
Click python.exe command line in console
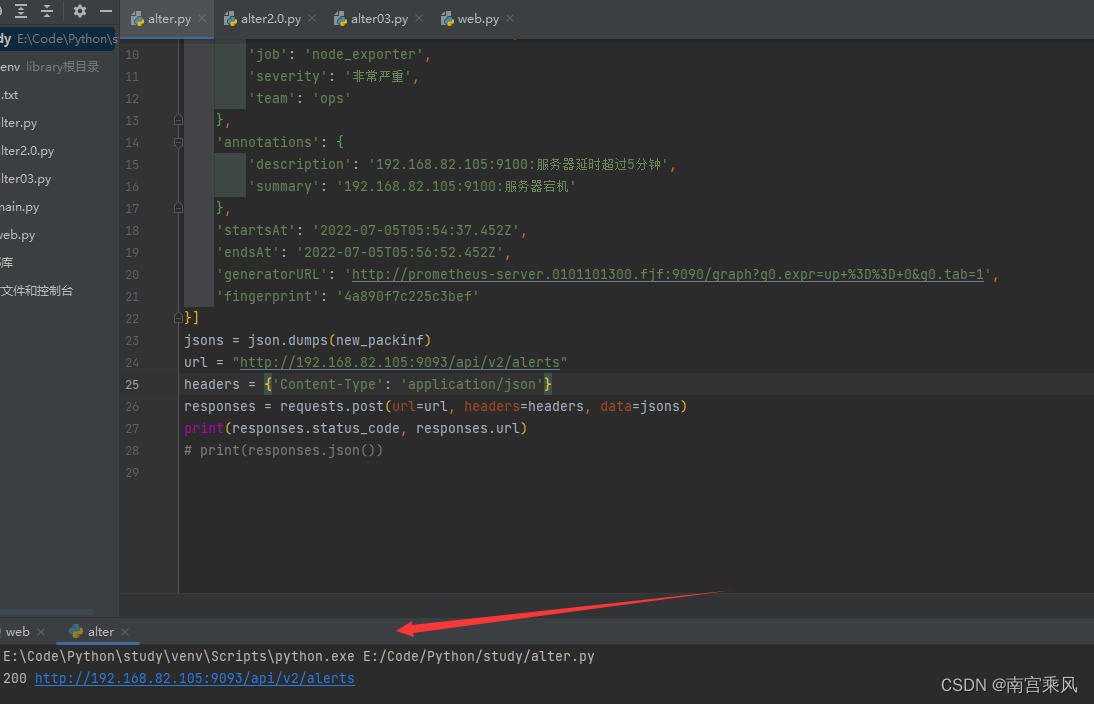(299, 656)
